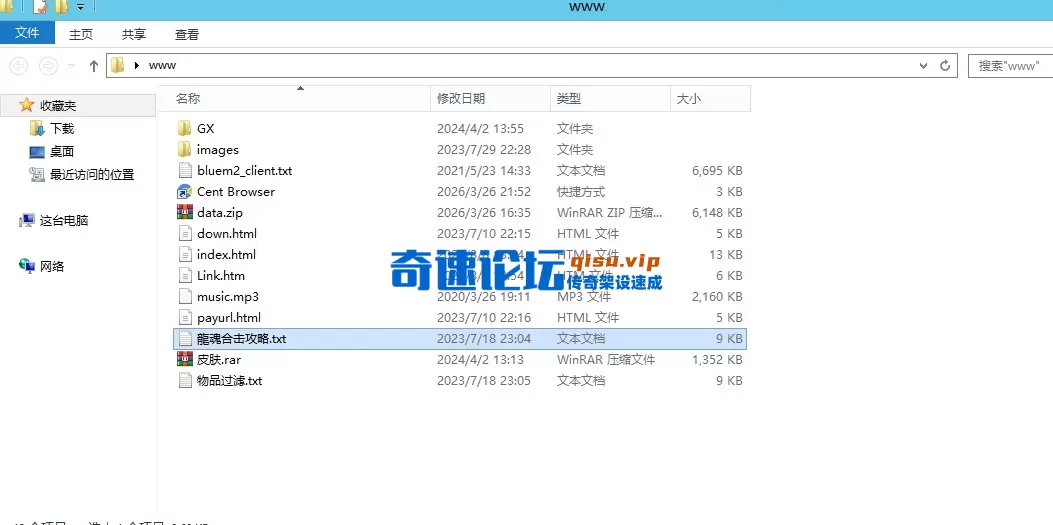The image size is (1053, 525).
Task: Select the 物品过滤.txt file name
Action: tap(230, 381)
